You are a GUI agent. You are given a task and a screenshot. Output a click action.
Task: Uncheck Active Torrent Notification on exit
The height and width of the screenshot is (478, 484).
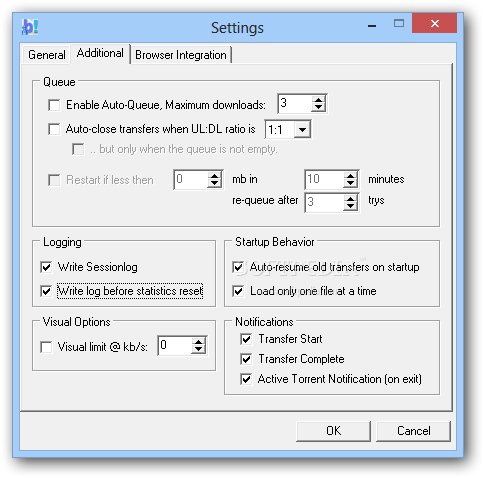(246, 379)
